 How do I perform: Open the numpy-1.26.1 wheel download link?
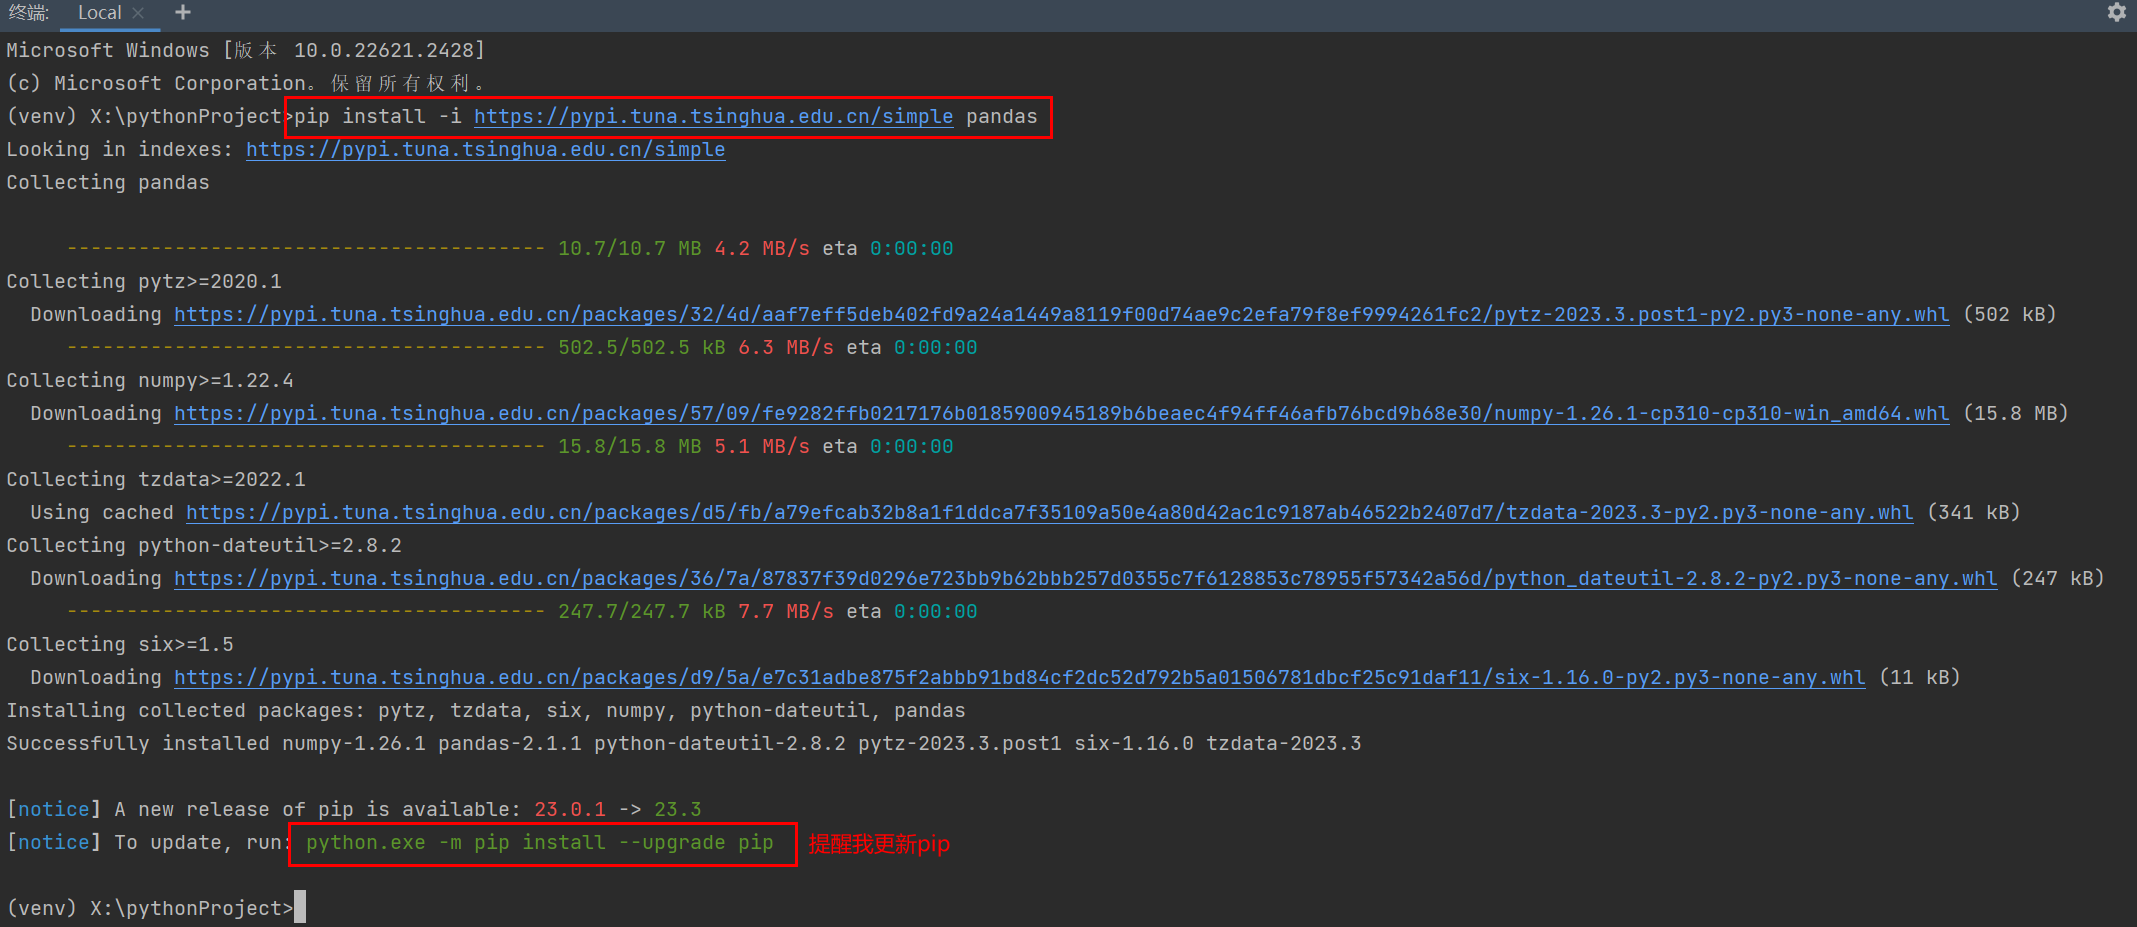point(1060,414)
